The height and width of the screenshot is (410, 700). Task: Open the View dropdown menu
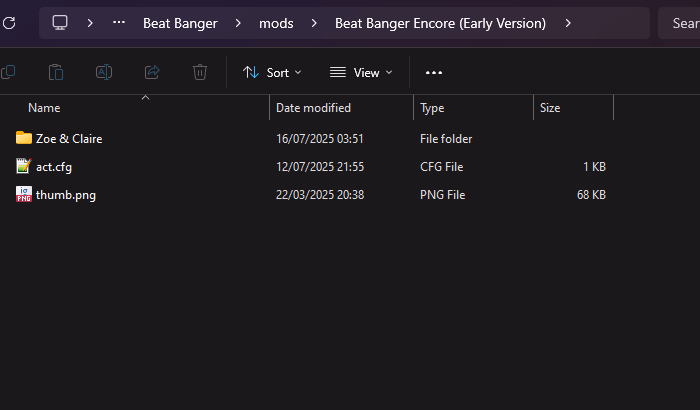360,72
